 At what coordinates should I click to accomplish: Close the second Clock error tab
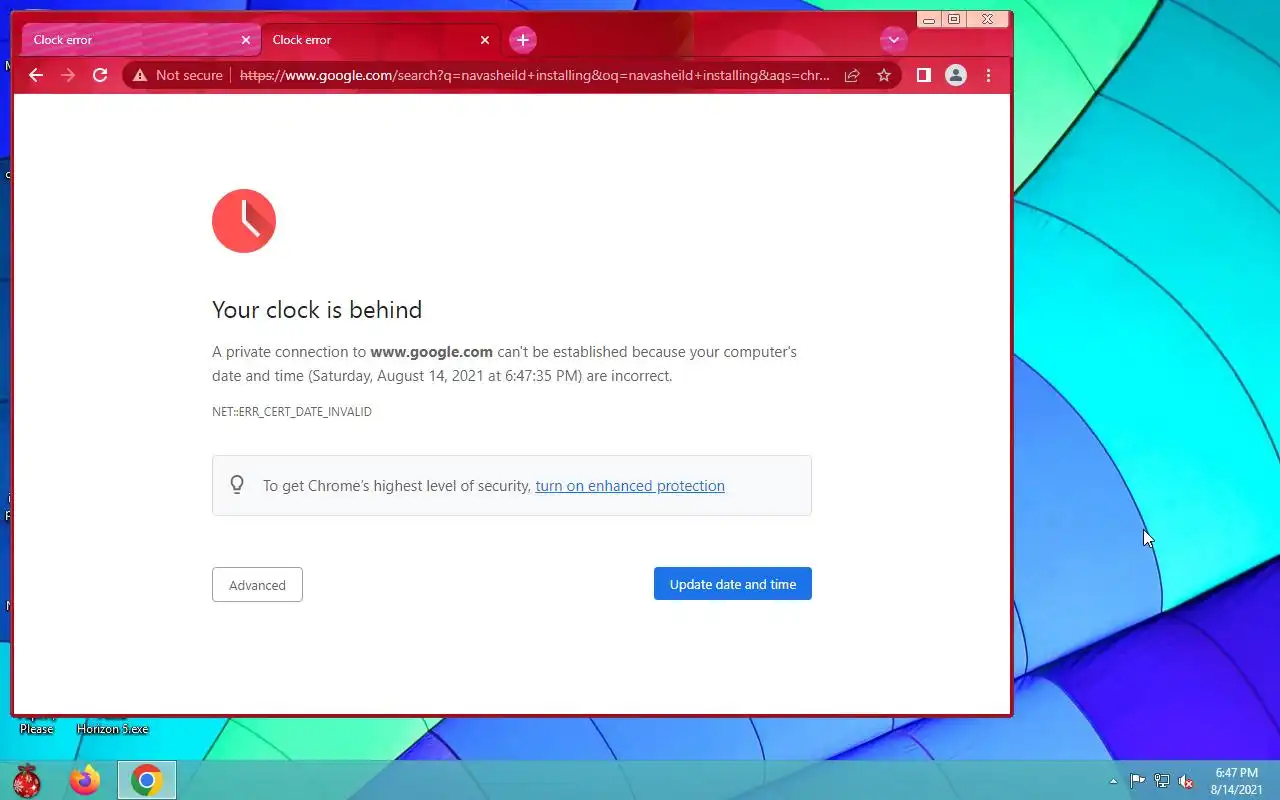tap(485, 40)
